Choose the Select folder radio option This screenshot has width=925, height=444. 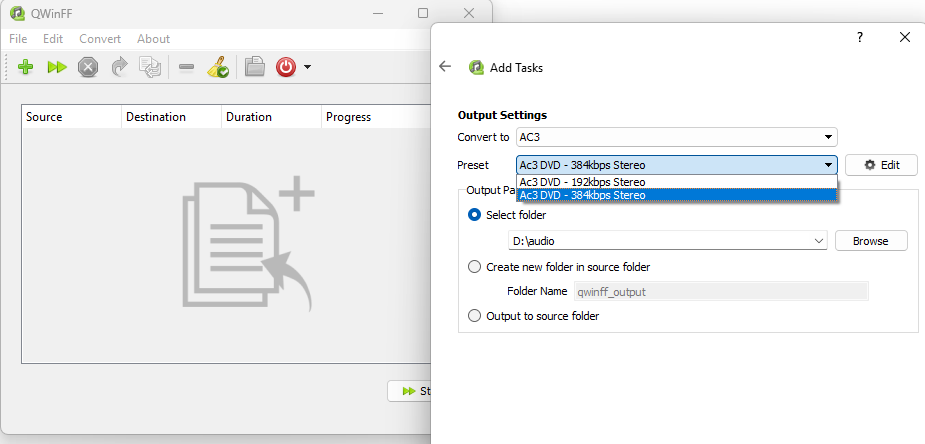[x=475, y=215]
